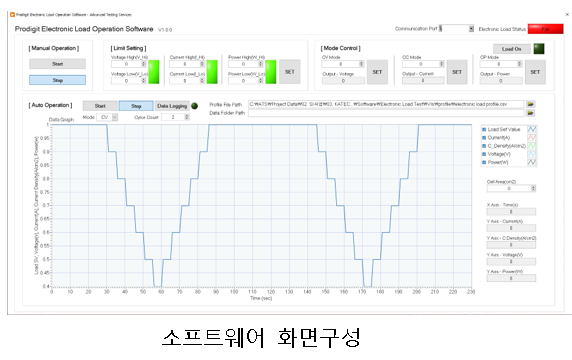
Task: Toggle the Load Set Value checkbox
Action: click(484, 129)
